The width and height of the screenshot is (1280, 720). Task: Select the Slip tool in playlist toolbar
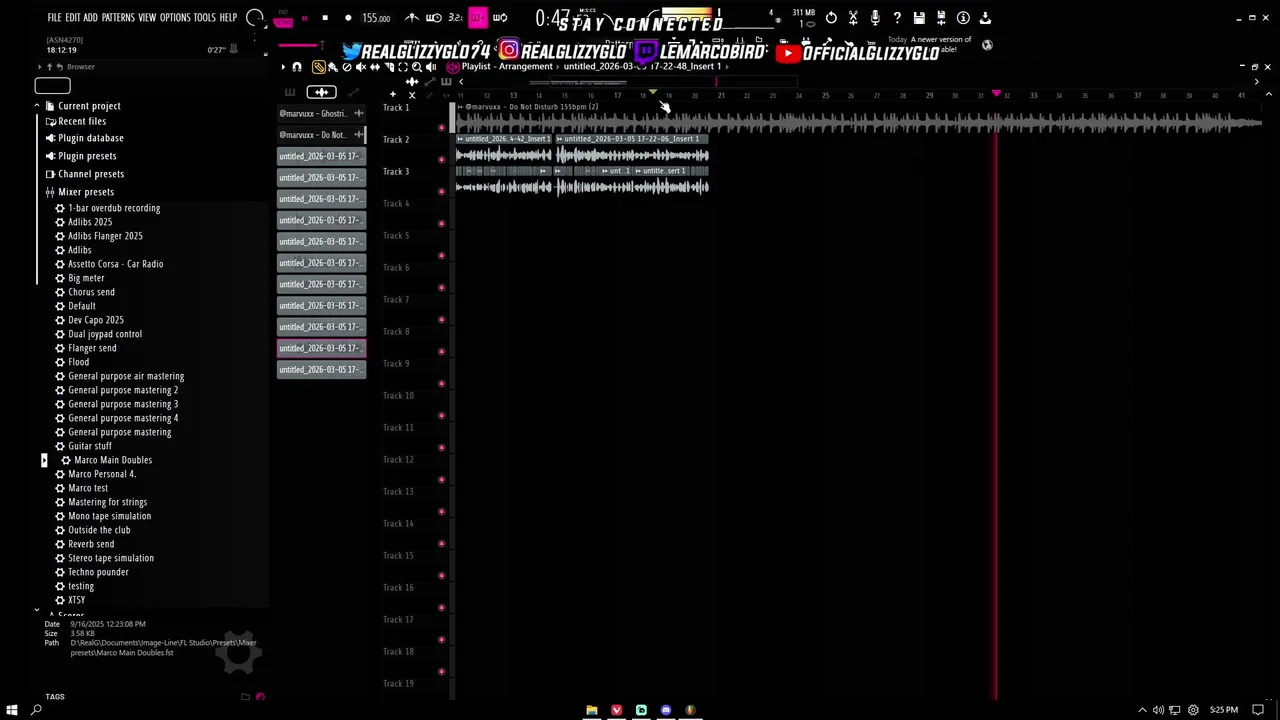375,67
